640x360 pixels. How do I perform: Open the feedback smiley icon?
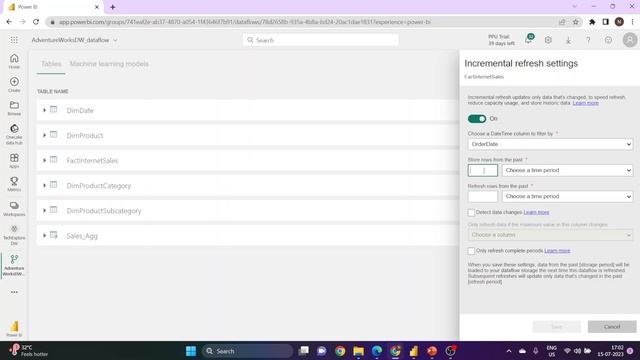(608, 40)
